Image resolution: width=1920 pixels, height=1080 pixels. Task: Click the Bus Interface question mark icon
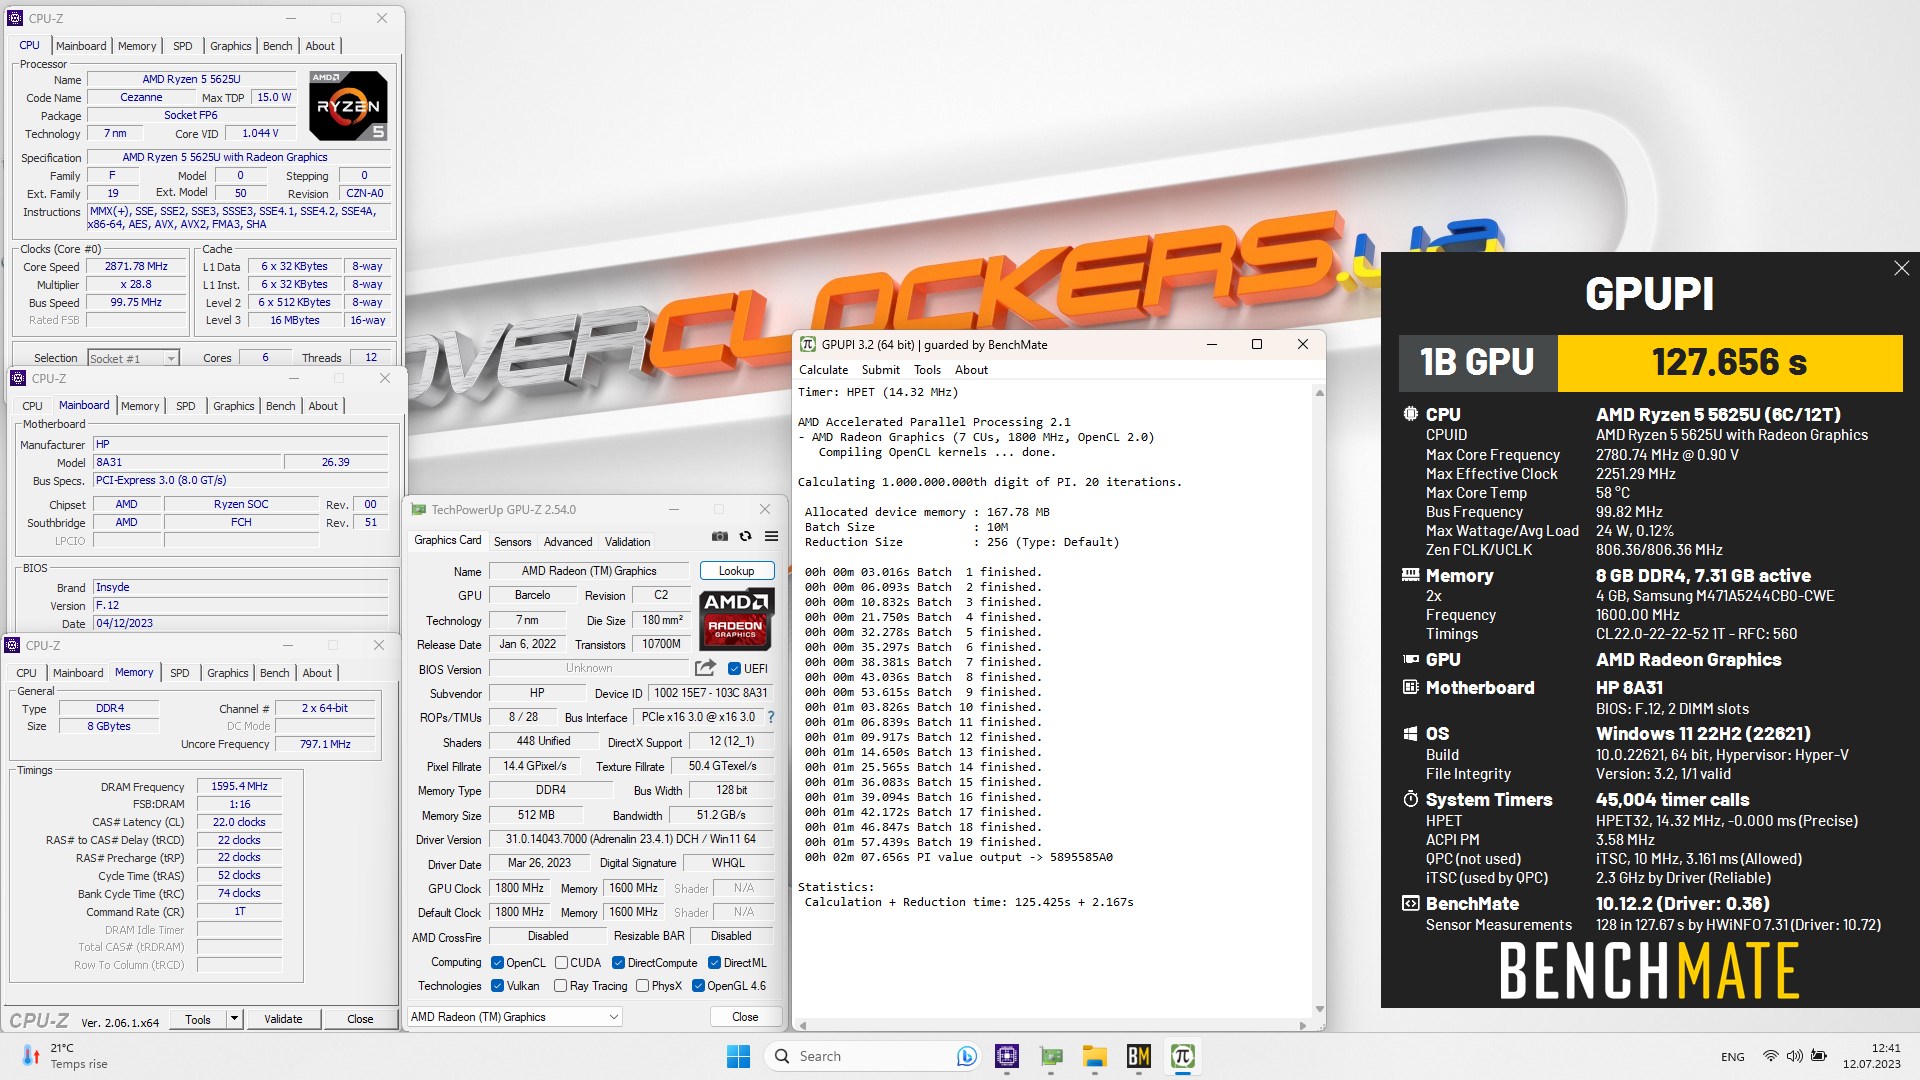pyautogui.click(x=770, y=717)
